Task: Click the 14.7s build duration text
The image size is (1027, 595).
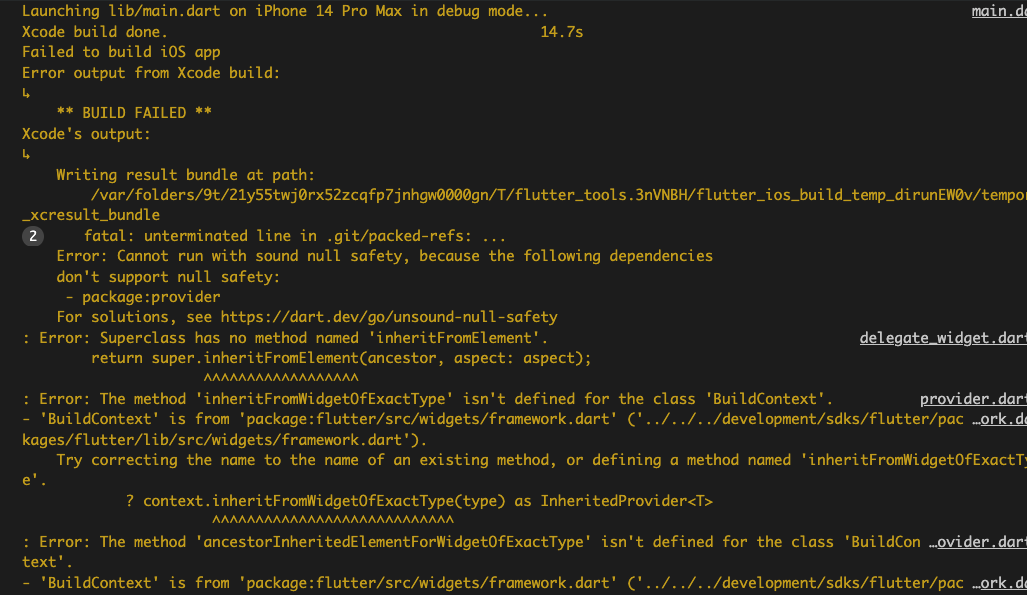Action: coord(561,32)
